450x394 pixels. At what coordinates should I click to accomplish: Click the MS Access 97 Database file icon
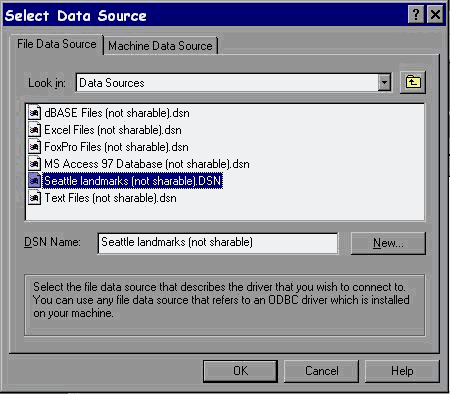point(34,164)
